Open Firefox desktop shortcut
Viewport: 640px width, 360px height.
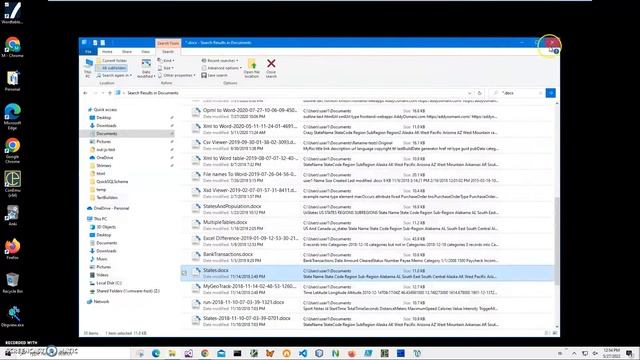12,249
